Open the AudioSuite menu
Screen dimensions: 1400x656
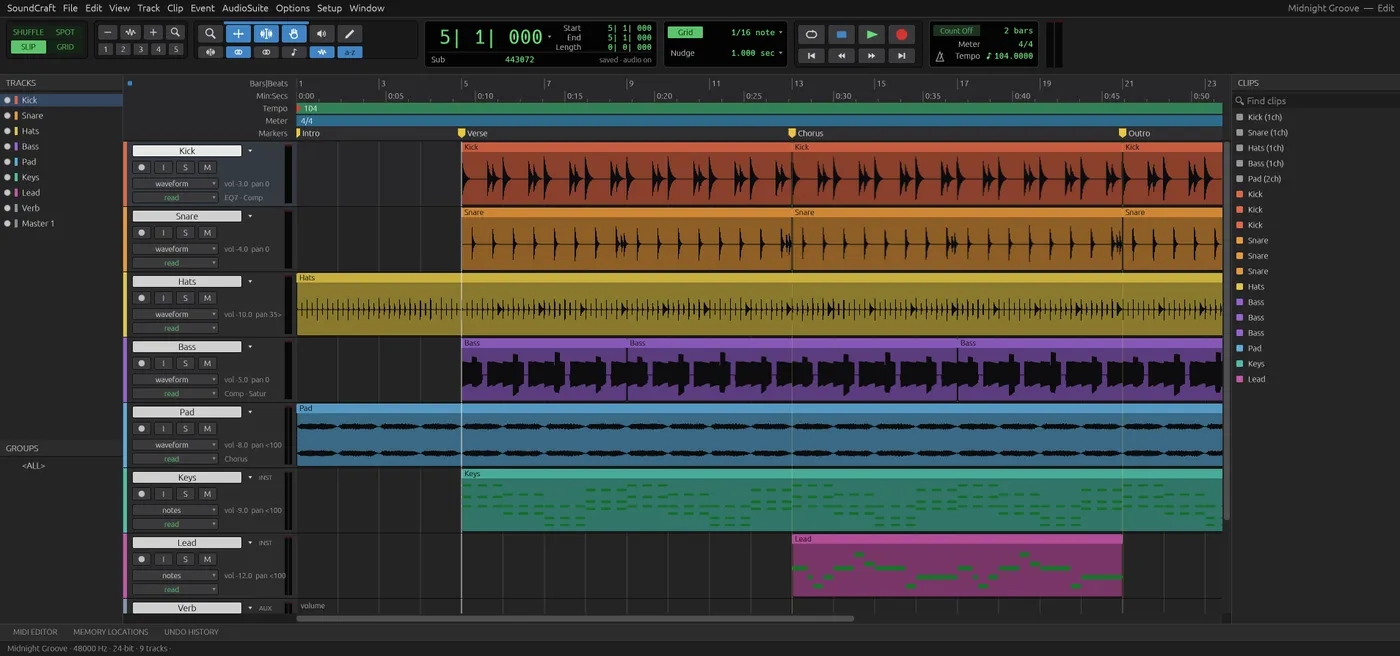coord(245,8)
